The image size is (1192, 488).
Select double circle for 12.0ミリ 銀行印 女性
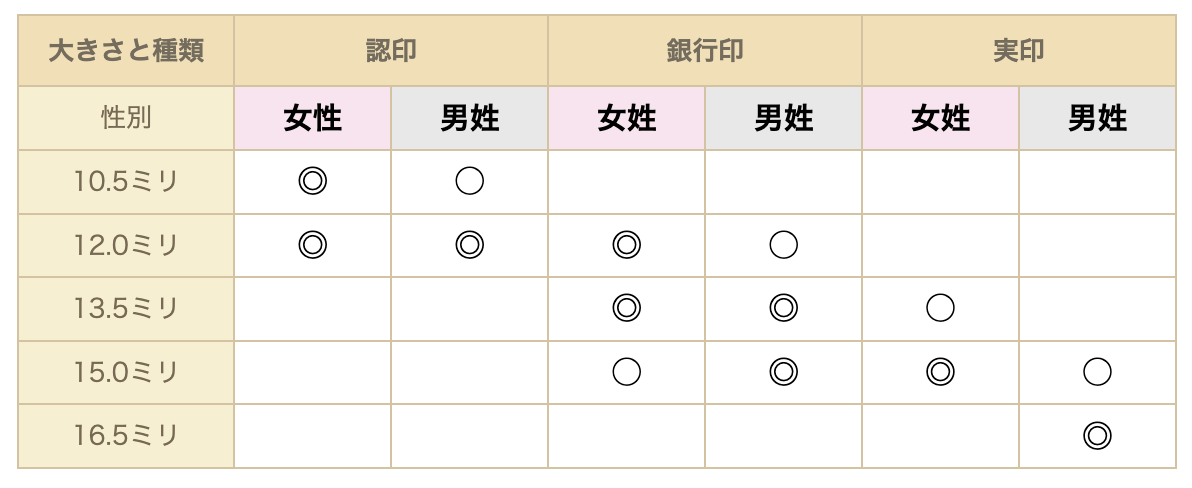(626, 245)
